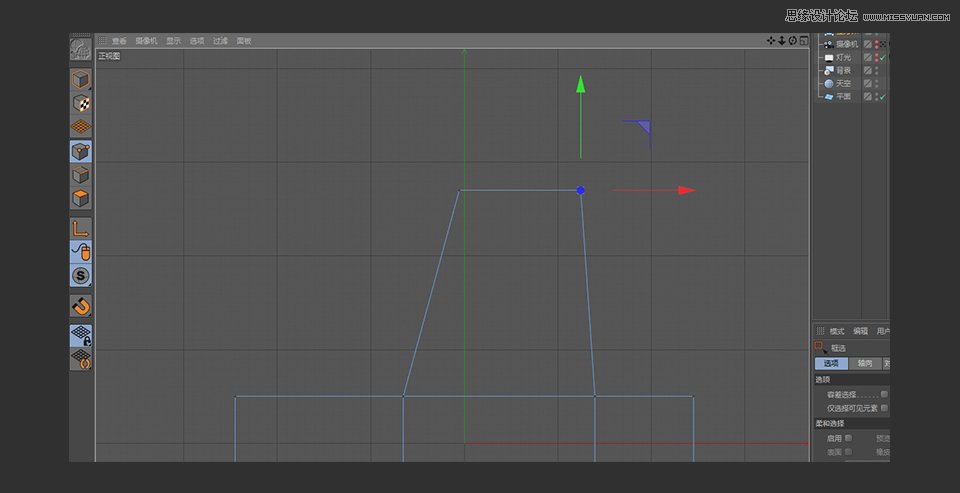960x493 pixels.
Task: Enable the 容差选择 checkbox
Action: pyautogui.click(x=884, y=394)
